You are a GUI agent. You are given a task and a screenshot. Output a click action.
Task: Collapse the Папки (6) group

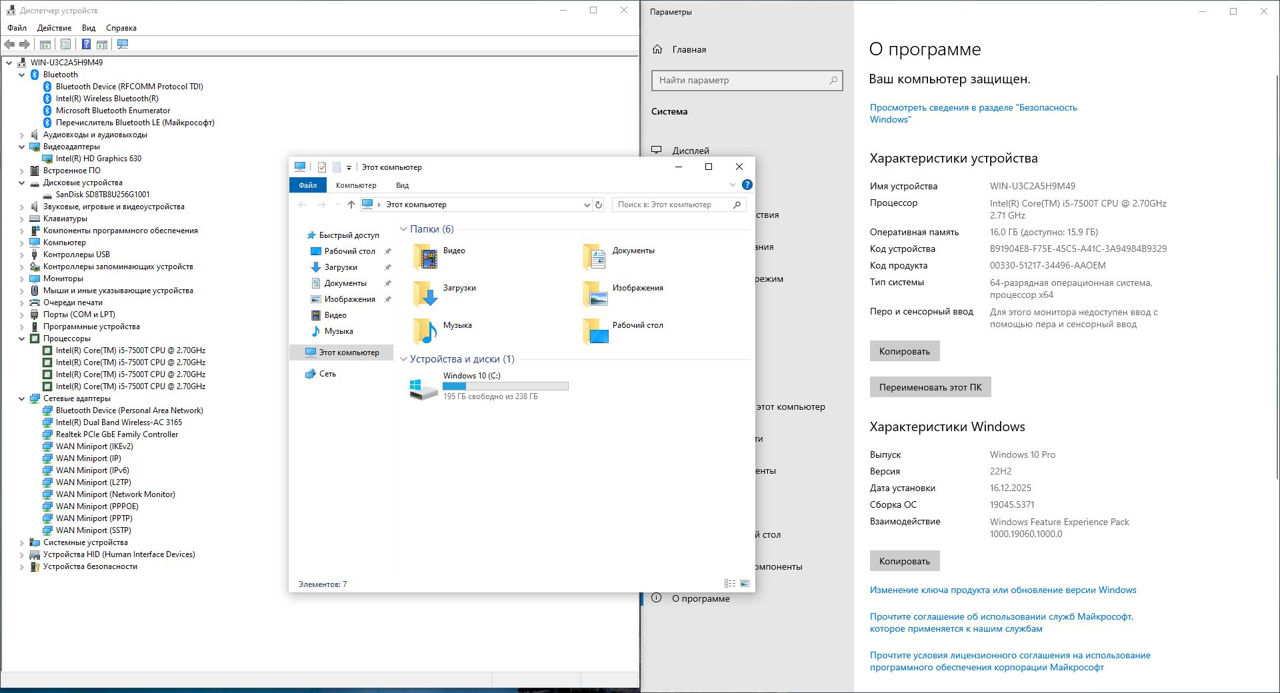(x=403, y=229)
